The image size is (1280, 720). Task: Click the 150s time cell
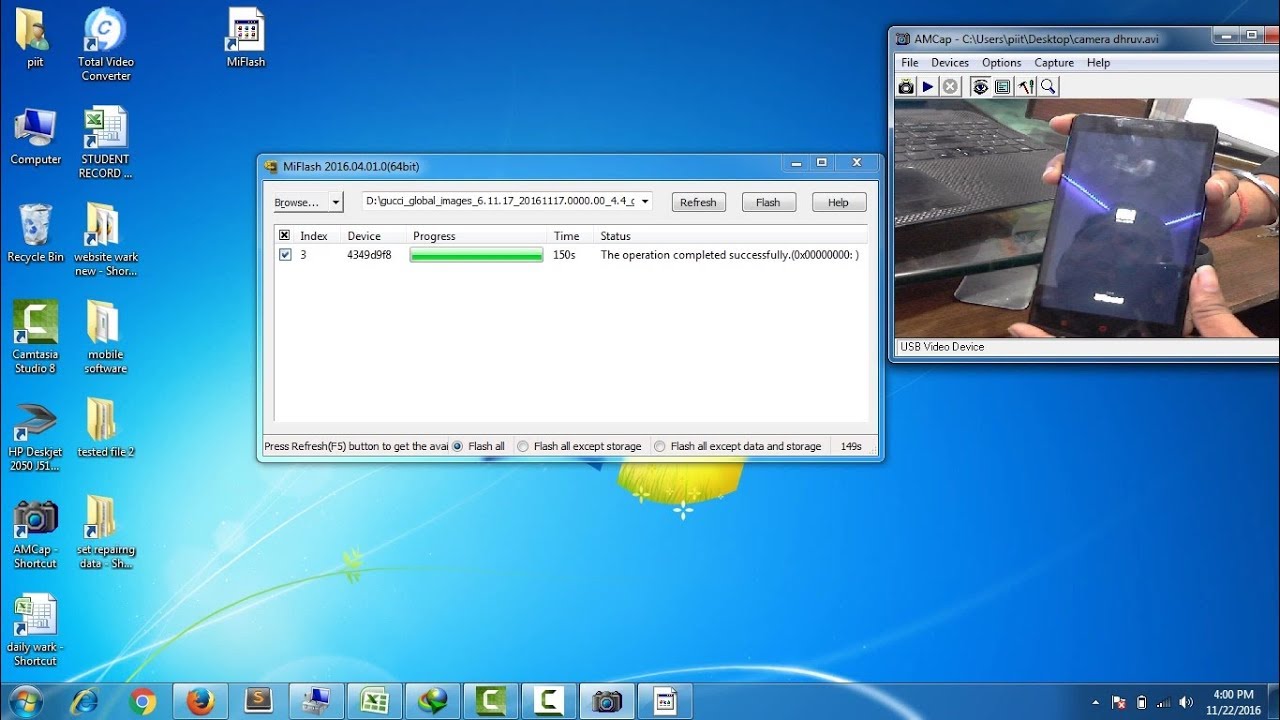pos(564,255)
